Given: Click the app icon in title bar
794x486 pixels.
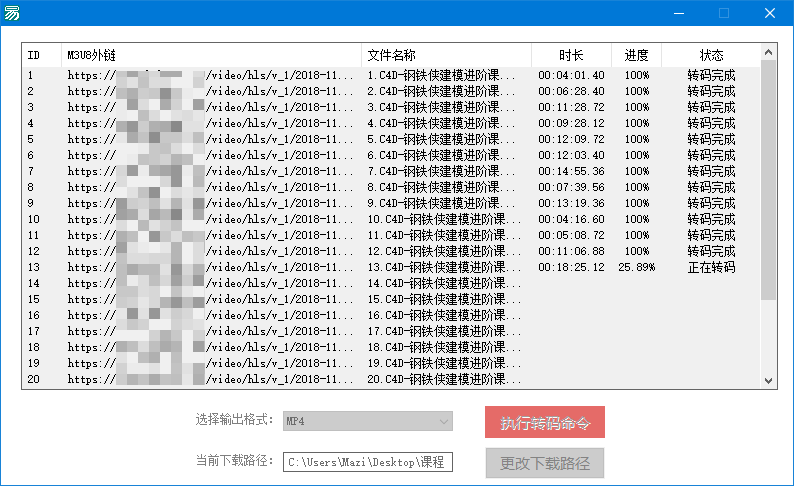Looking at the screenshot, I should coord(11,13).
